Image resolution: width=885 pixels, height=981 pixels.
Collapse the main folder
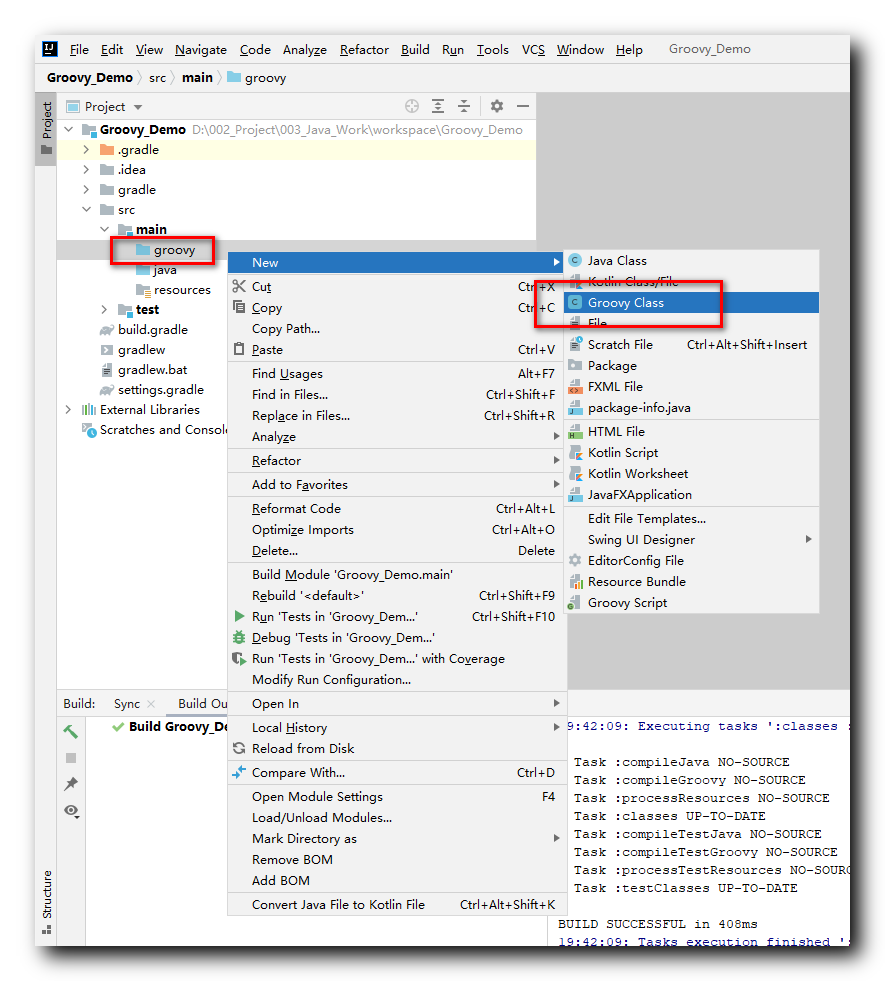pos(104,230)
